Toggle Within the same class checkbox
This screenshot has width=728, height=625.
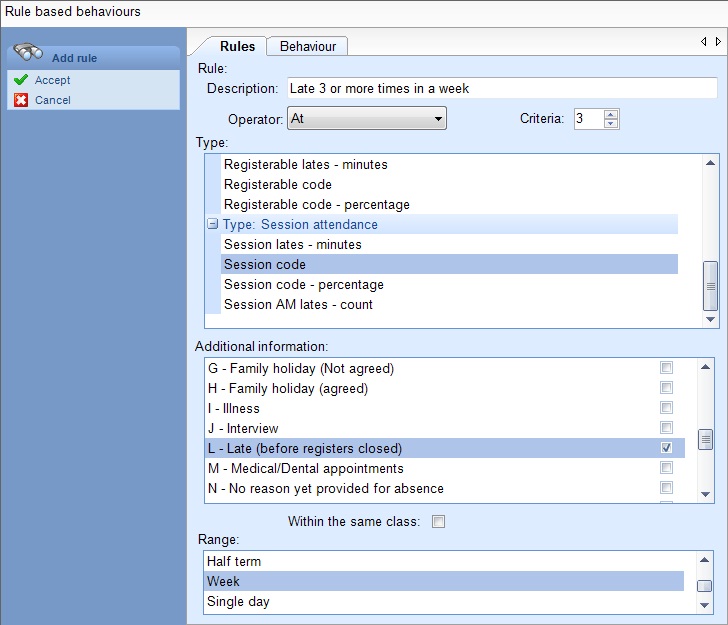tap(438, 521)
